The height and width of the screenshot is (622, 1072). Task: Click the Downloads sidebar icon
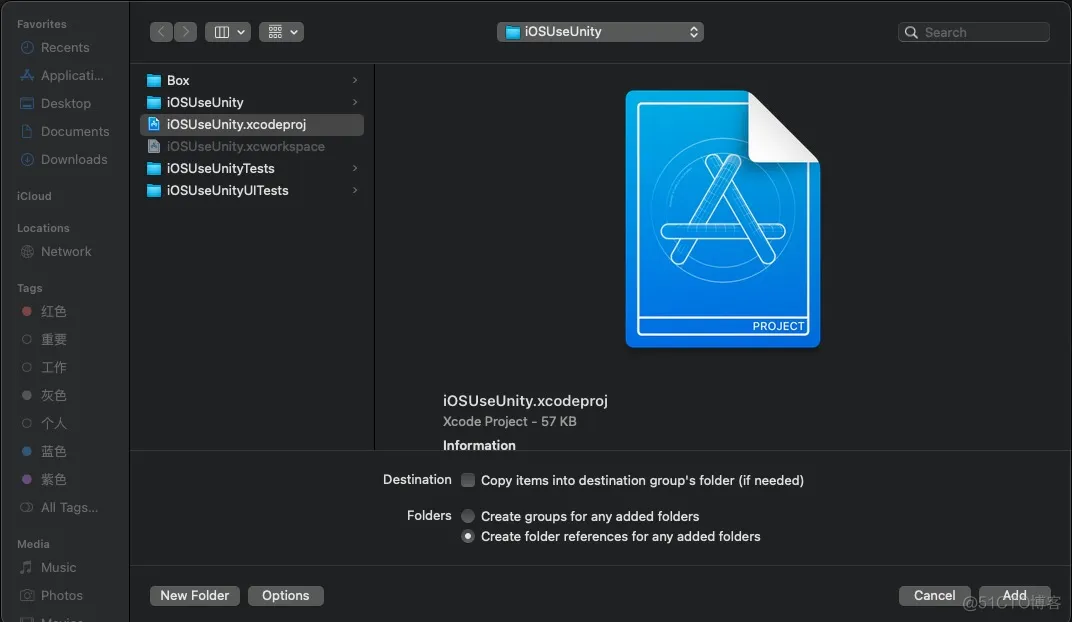click(27, 159)
